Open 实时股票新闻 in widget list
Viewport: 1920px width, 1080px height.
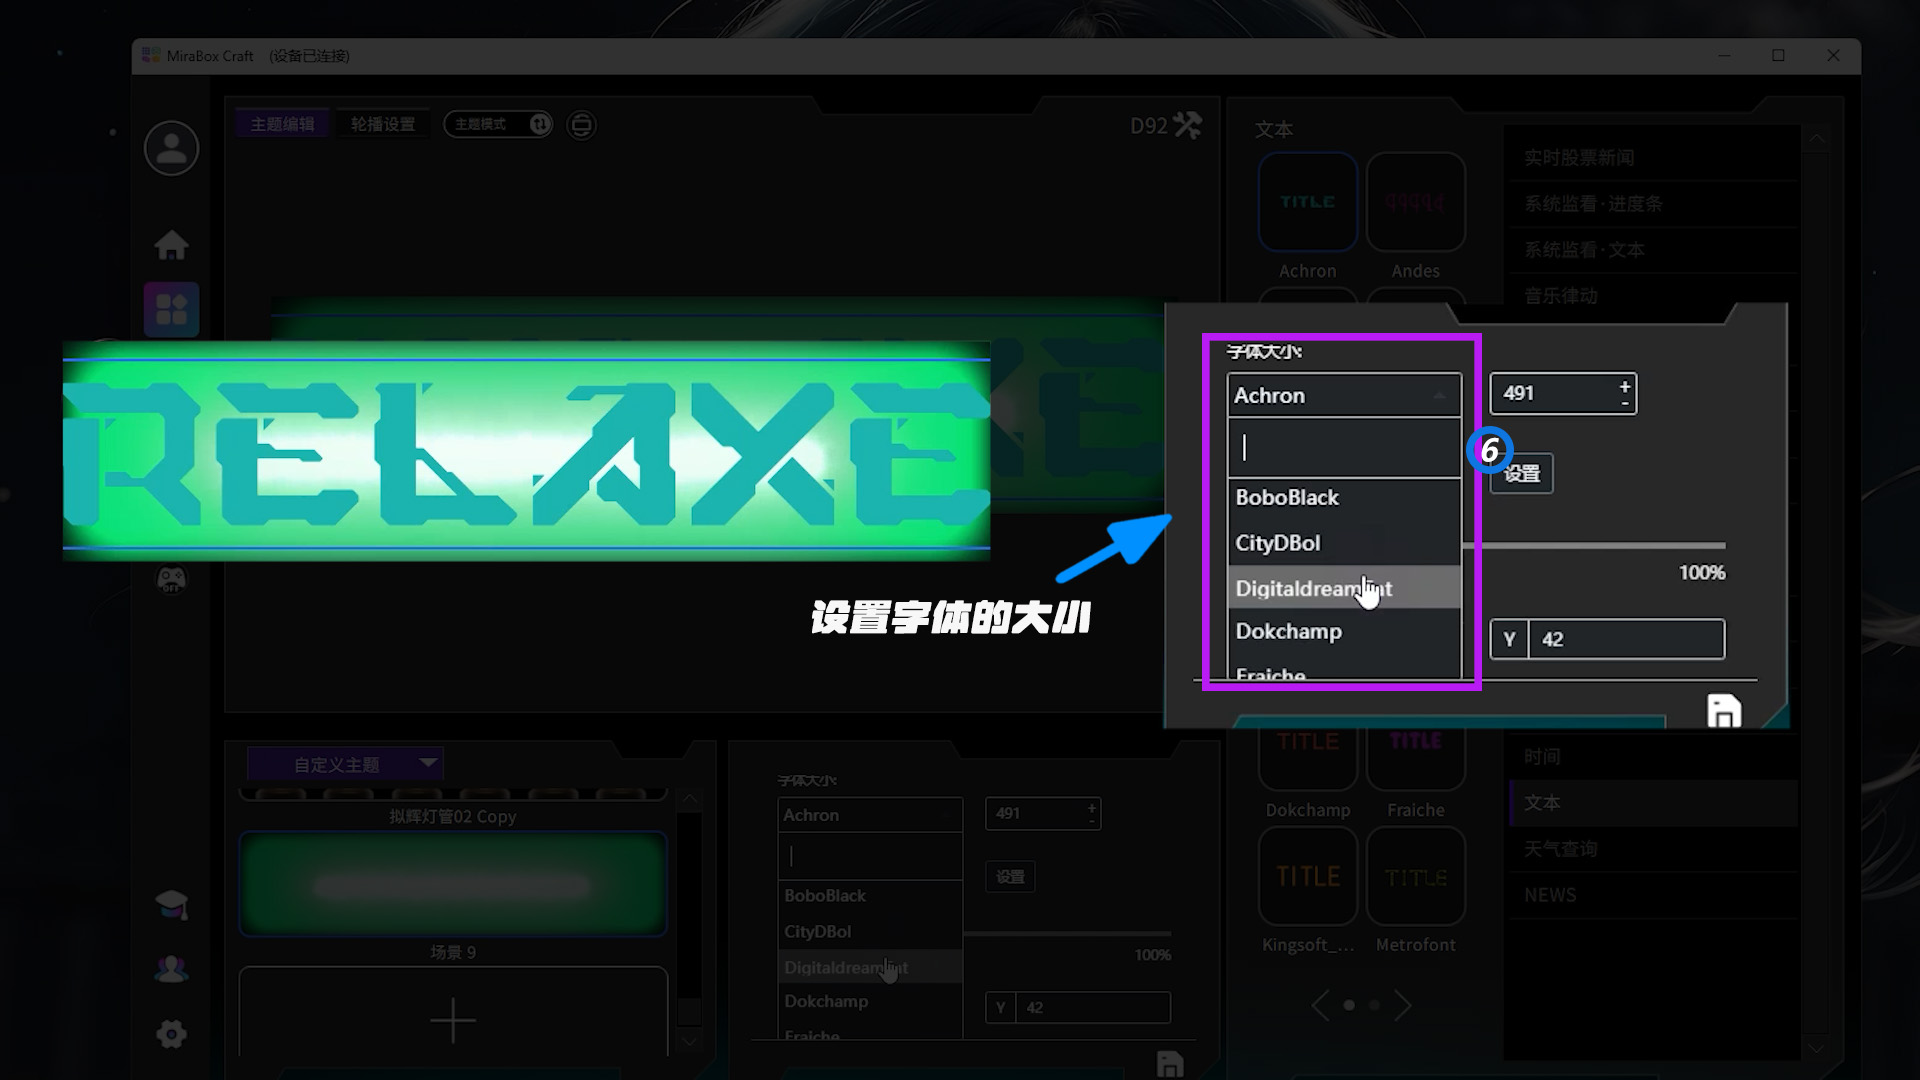(1652, 158)
